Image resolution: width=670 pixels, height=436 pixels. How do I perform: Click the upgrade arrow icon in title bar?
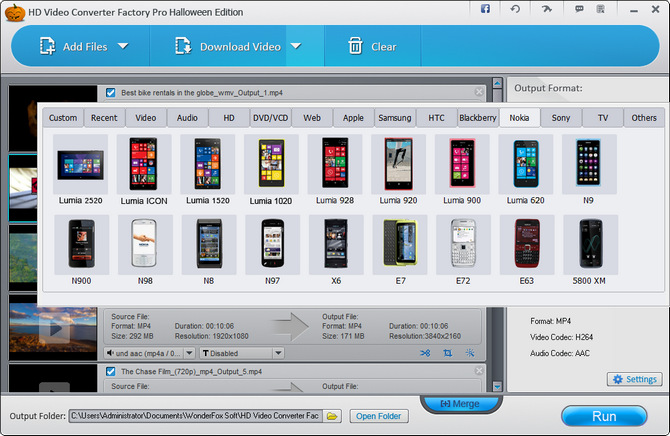point(547,9)
